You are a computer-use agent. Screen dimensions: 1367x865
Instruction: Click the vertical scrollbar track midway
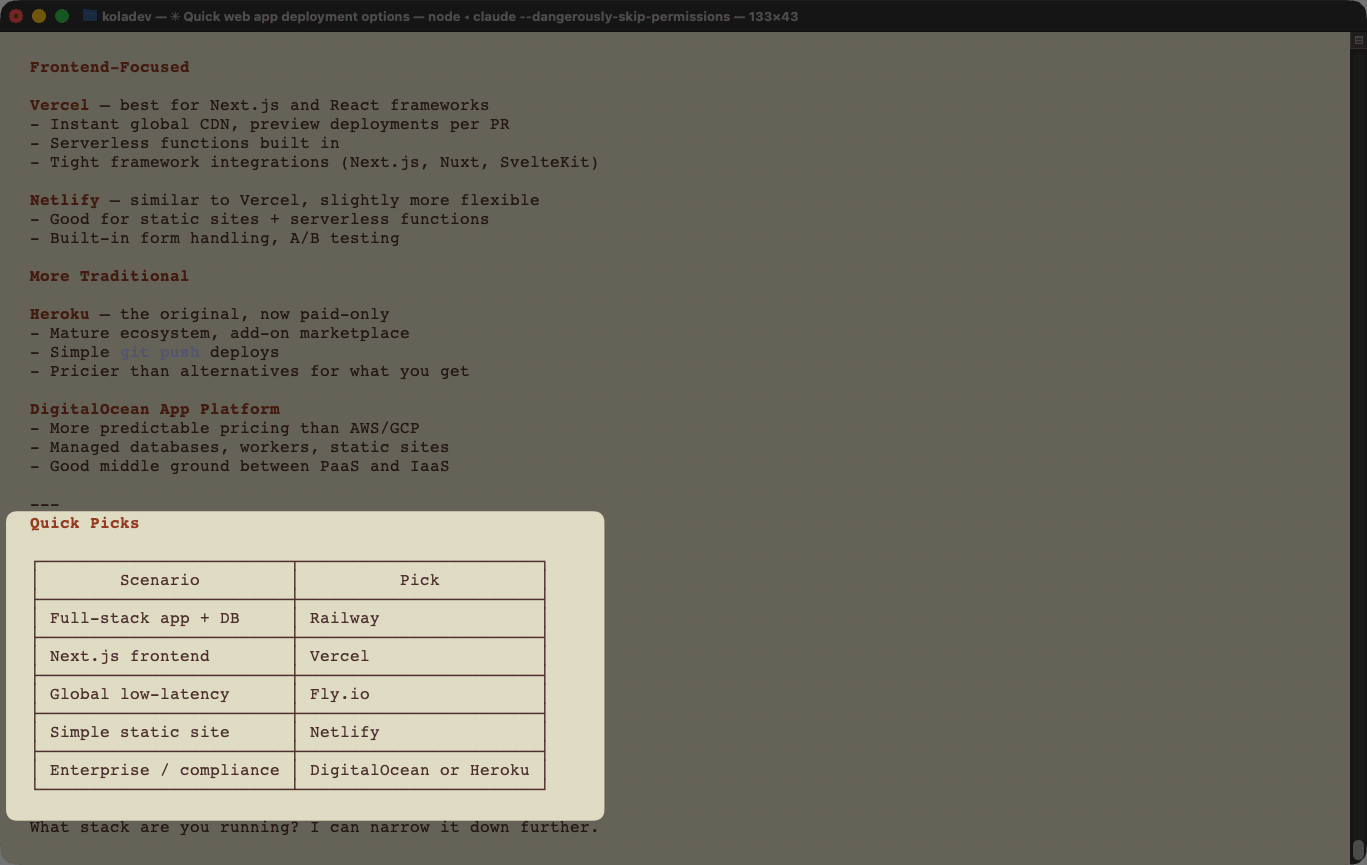tap(1358, 440)
